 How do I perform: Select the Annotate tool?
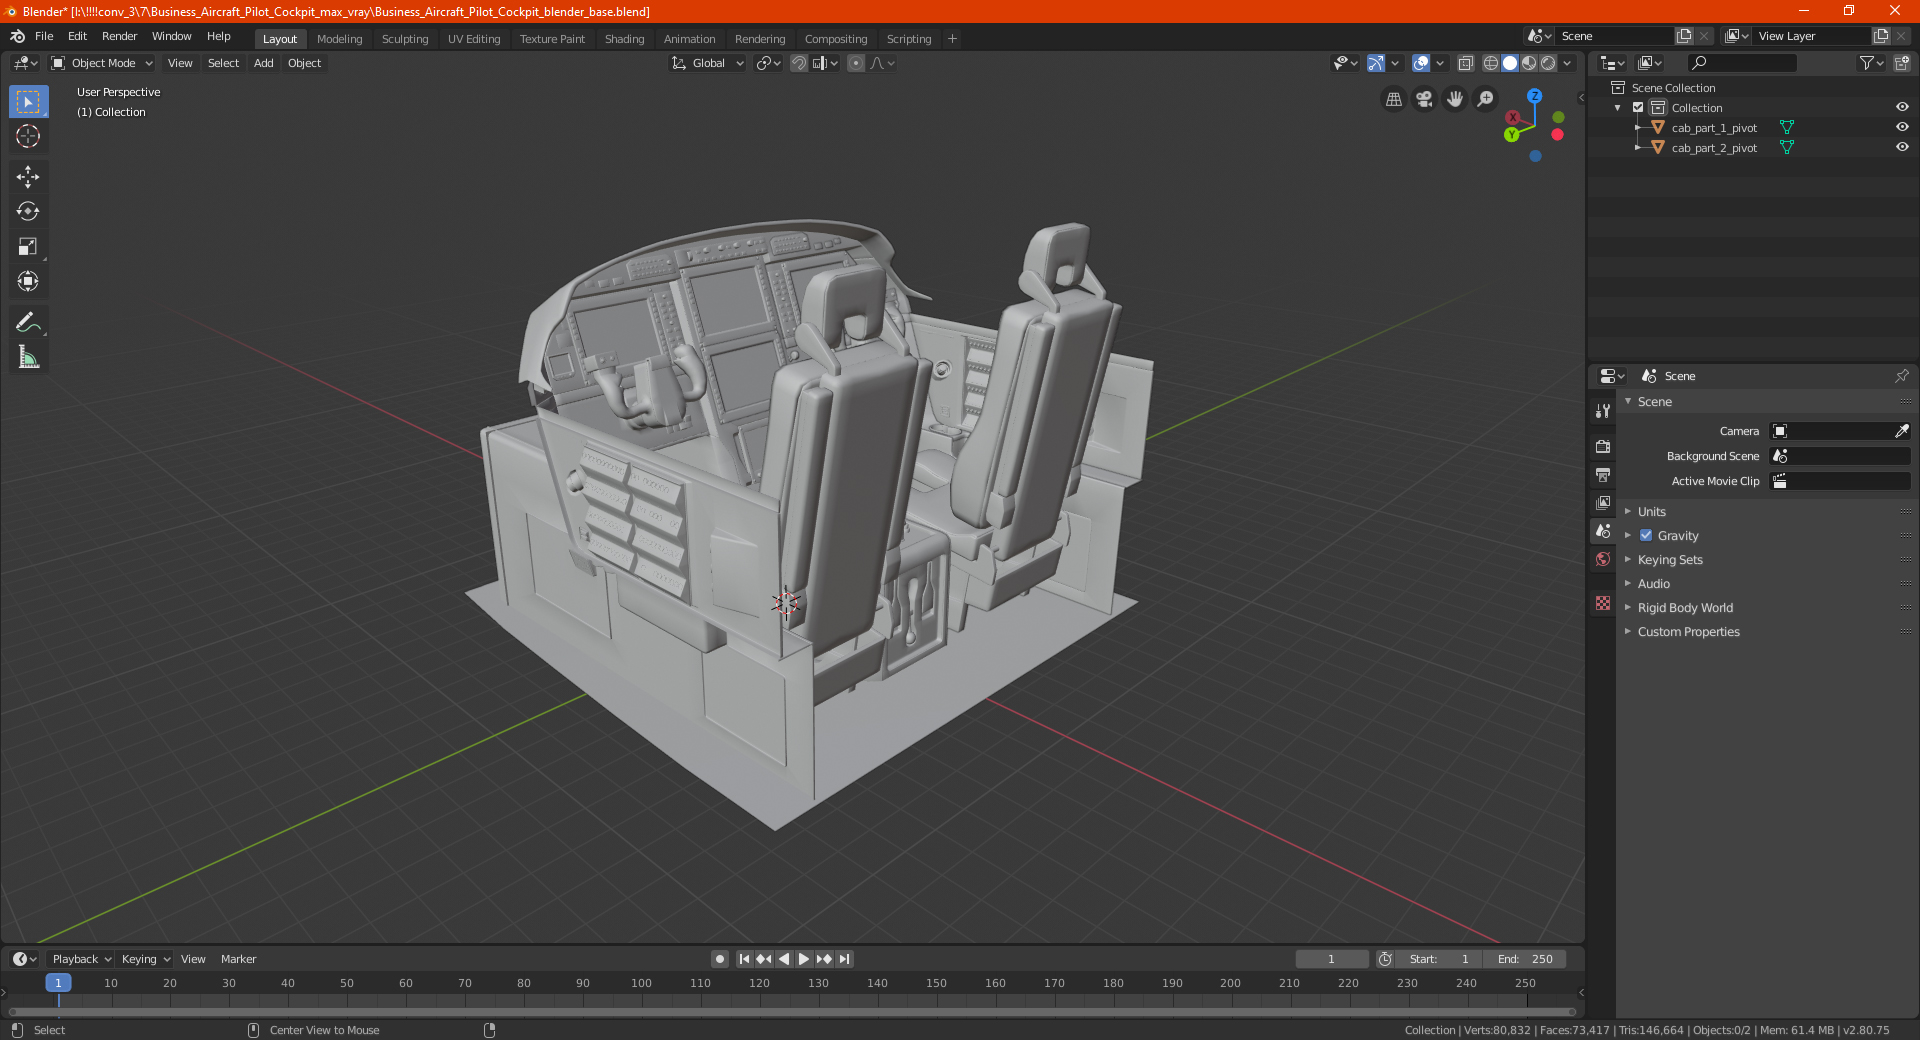coord(28,322)
